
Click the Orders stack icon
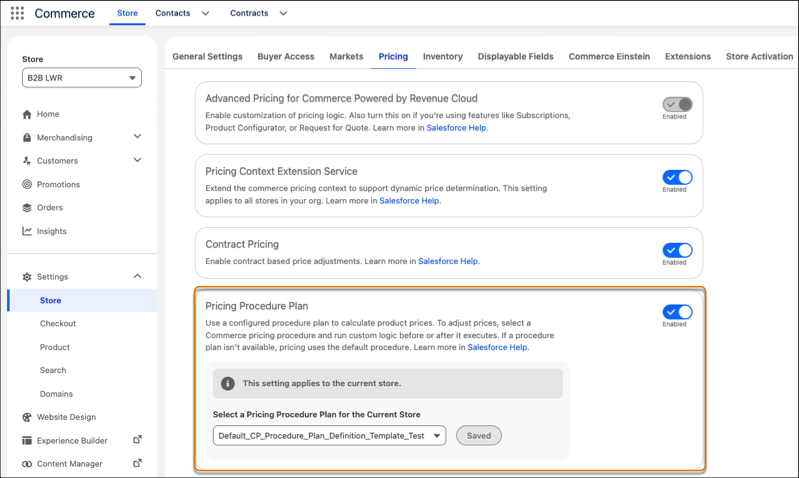27,208
